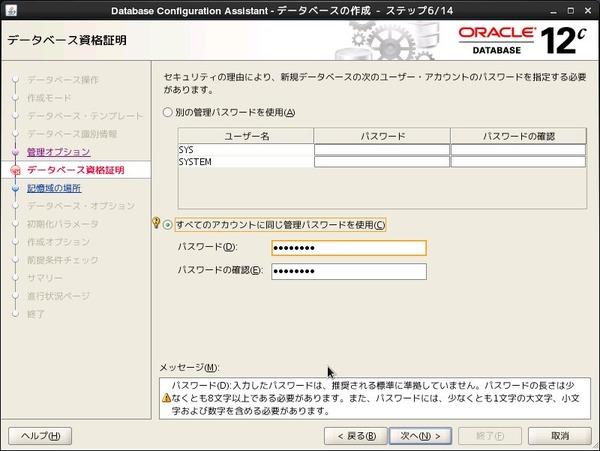Close the Database Configuration Assistant window
This screenshot has height=451, width=600.
[588, 11]
